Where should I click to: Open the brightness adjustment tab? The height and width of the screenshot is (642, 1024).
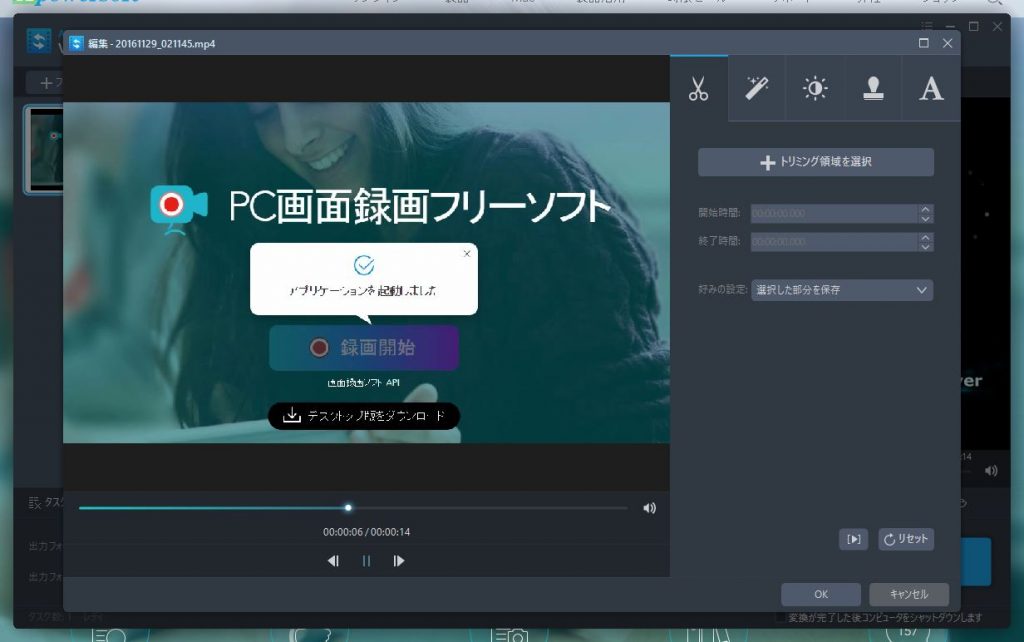815,89
